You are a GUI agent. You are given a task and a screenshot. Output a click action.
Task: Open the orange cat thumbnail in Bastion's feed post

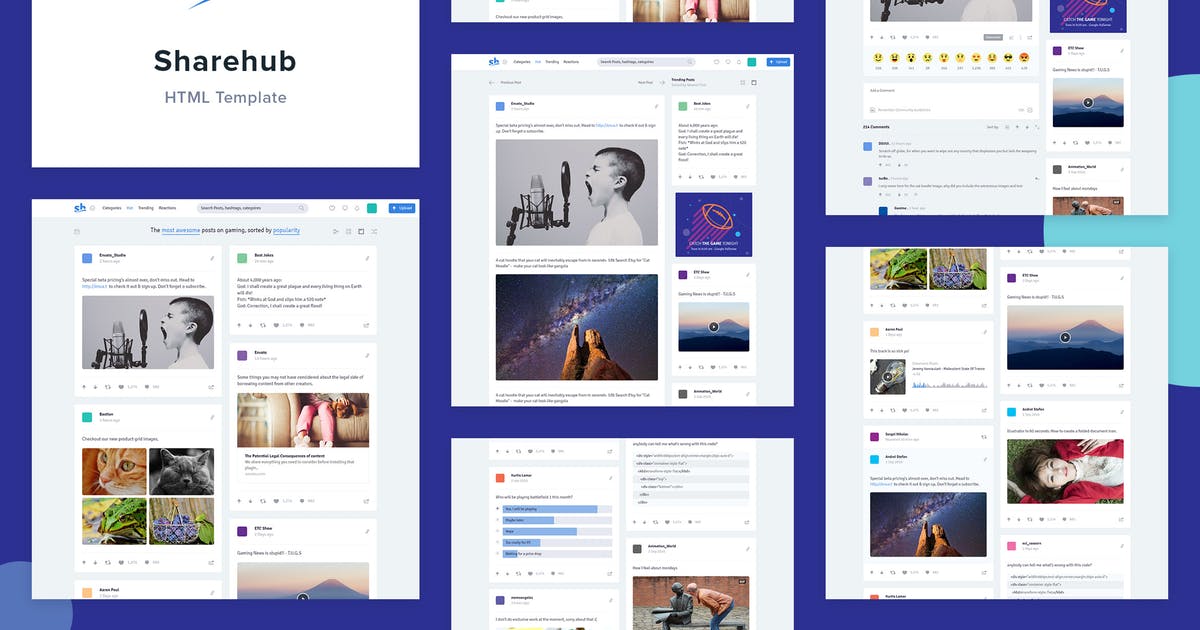point(114,471)
